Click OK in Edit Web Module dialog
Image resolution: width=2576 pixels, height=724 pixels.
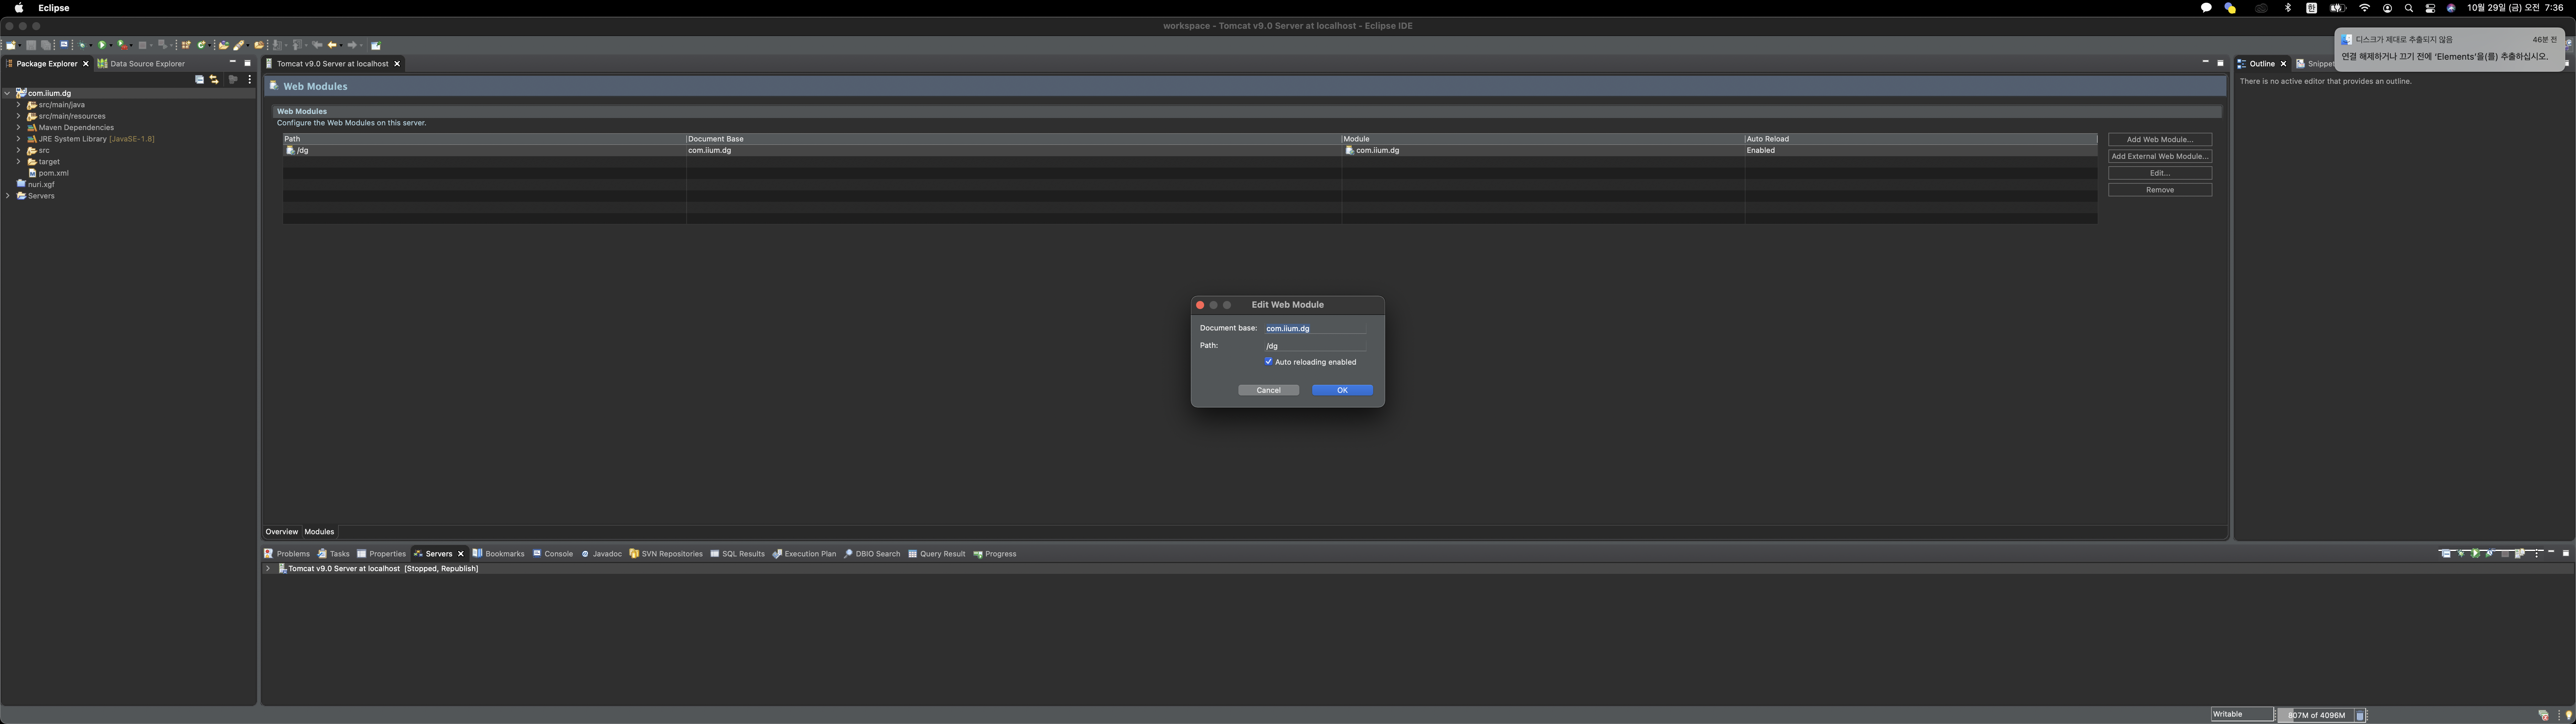tap(1342, 390)
